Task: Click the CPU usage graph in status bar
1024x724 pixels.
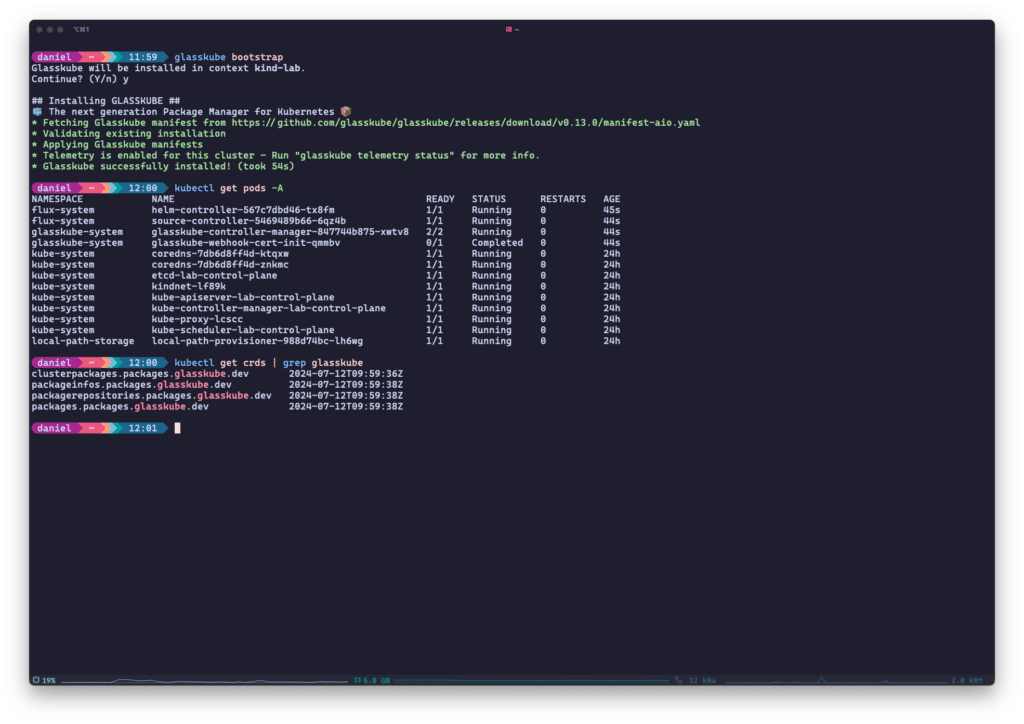Action: pyautogui.click(x=200, y=680)
